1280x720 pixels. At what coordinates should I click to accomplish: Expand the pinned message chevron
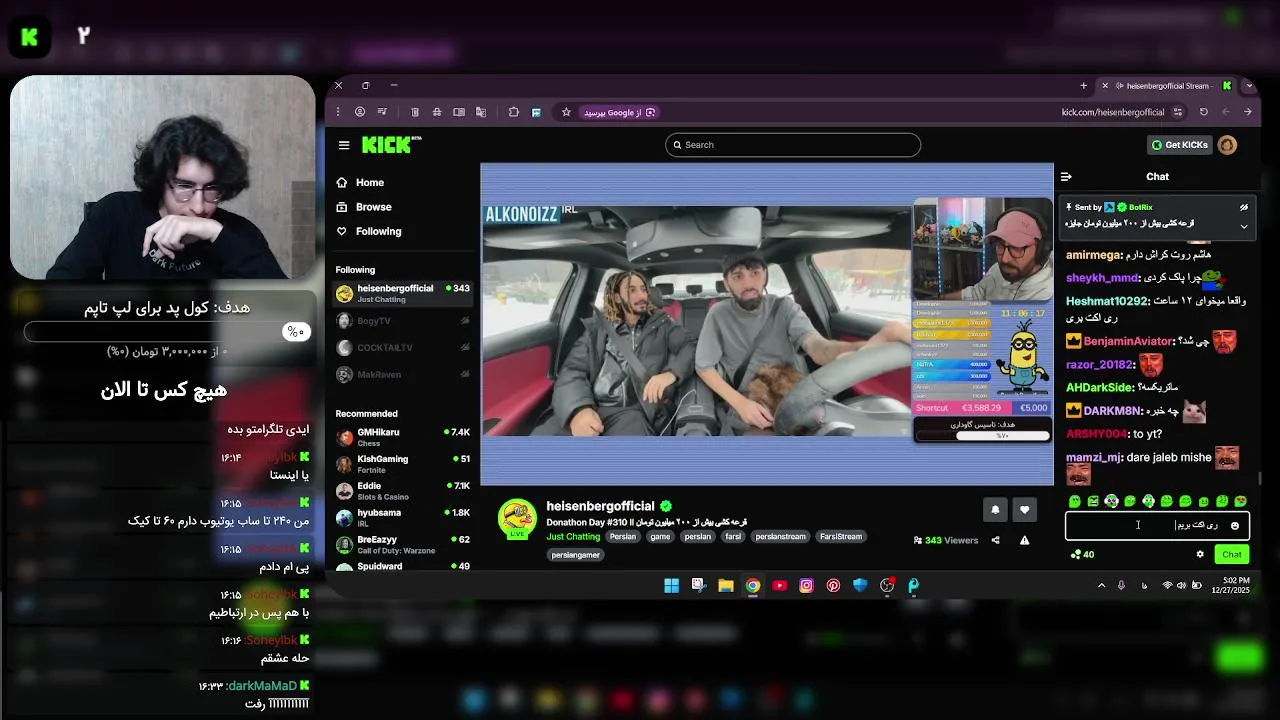coord(1244,226)
